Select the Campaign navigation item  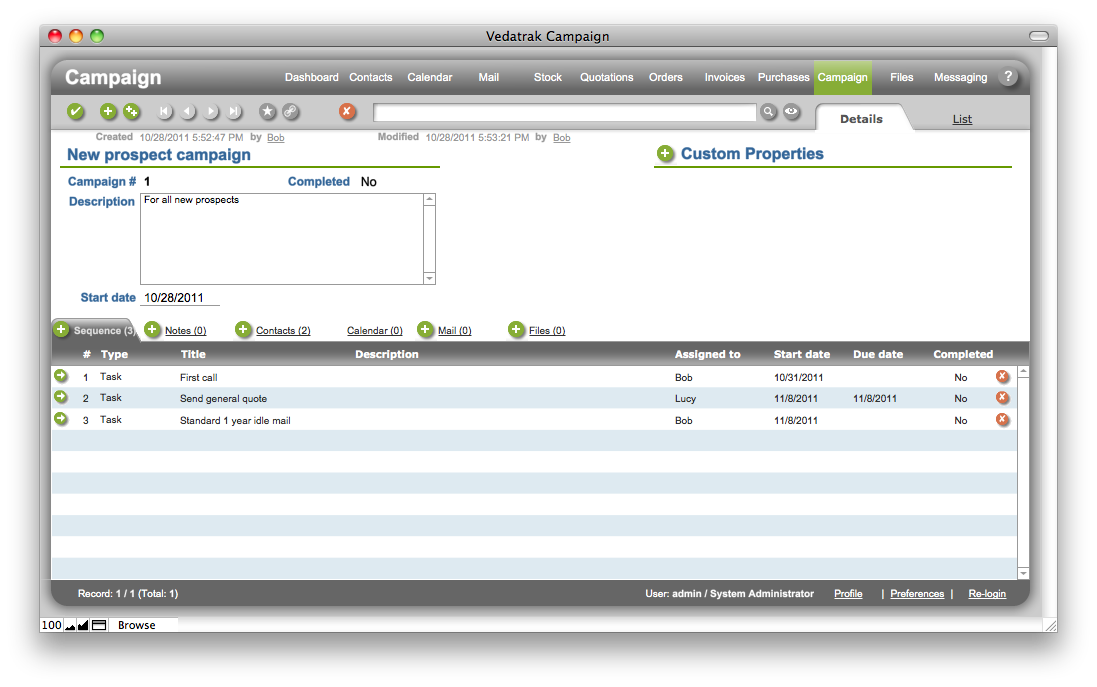[842, 77]
